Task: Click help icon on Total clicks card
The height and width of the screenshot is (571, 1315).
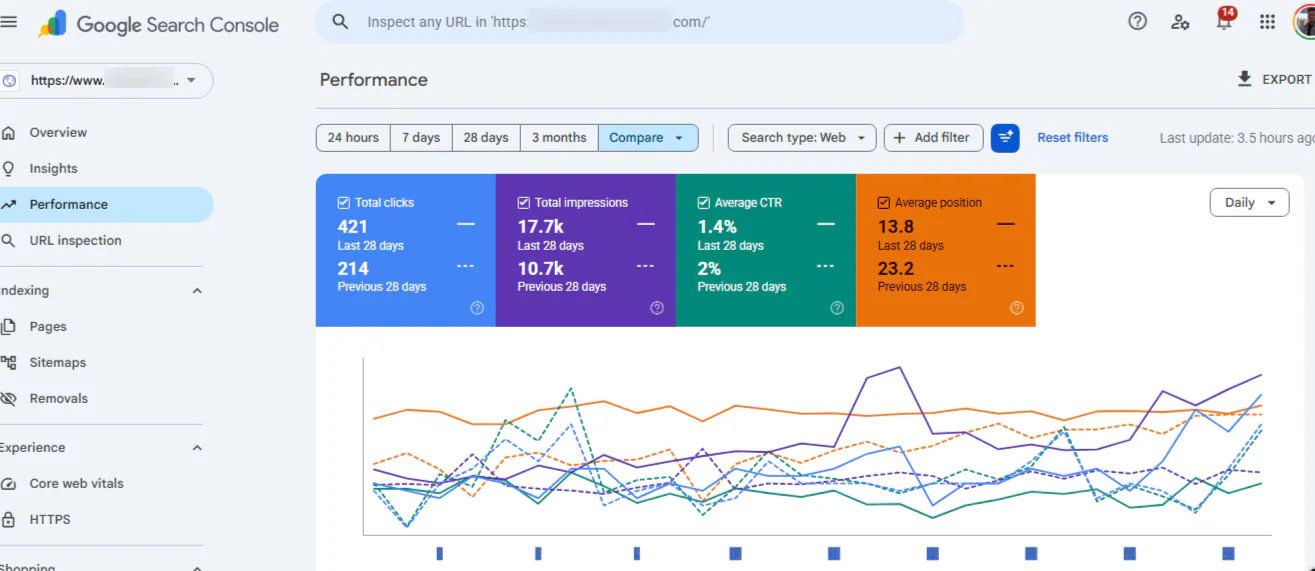Action: [x=477, y=308]
